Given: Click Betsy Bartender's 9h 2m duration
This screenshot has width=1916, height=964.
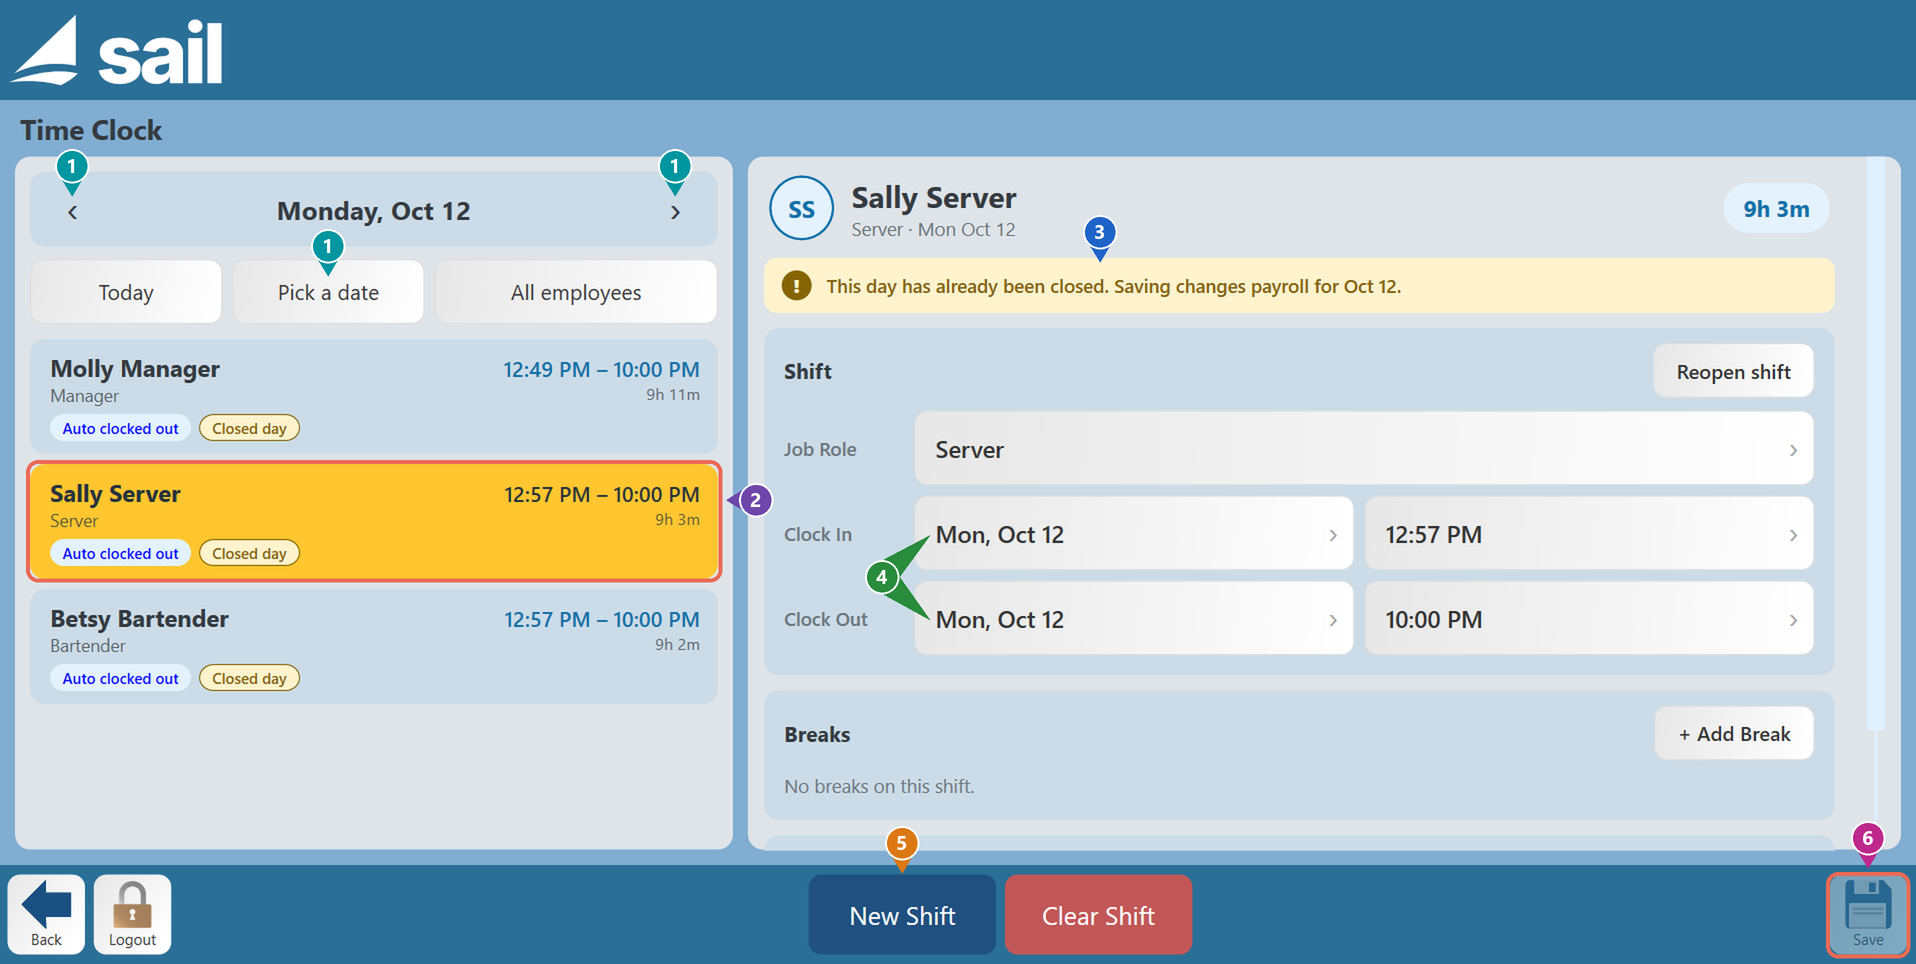Looking at the screenshot, I should [x=677, y=645].
